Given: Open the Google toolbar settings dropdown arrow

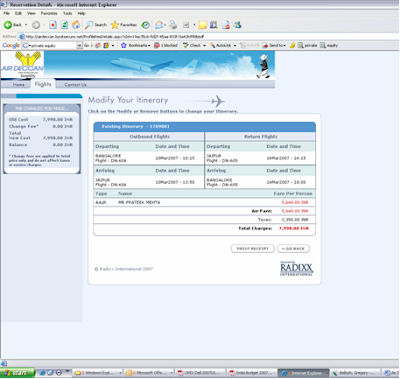Looking at the screenshot, I should click(x=113, y=45).
